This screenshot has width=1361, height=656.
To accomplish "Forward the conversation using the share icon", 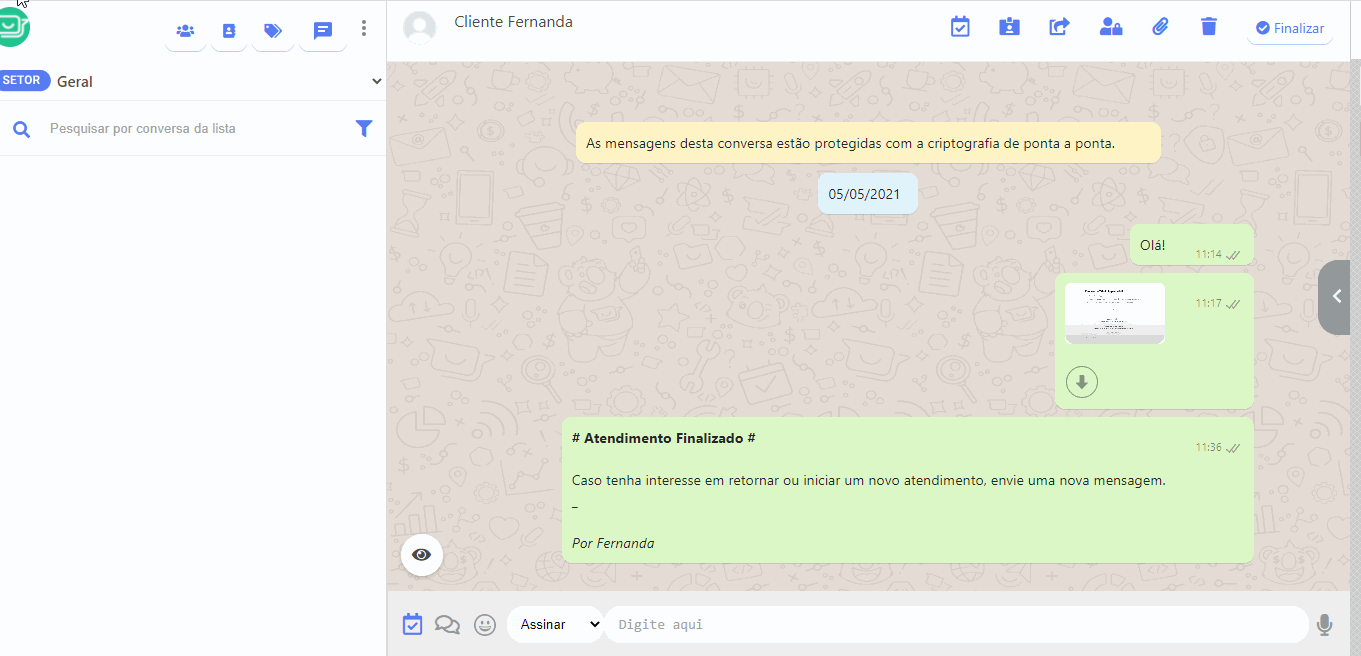I will tap(1059, 27).
